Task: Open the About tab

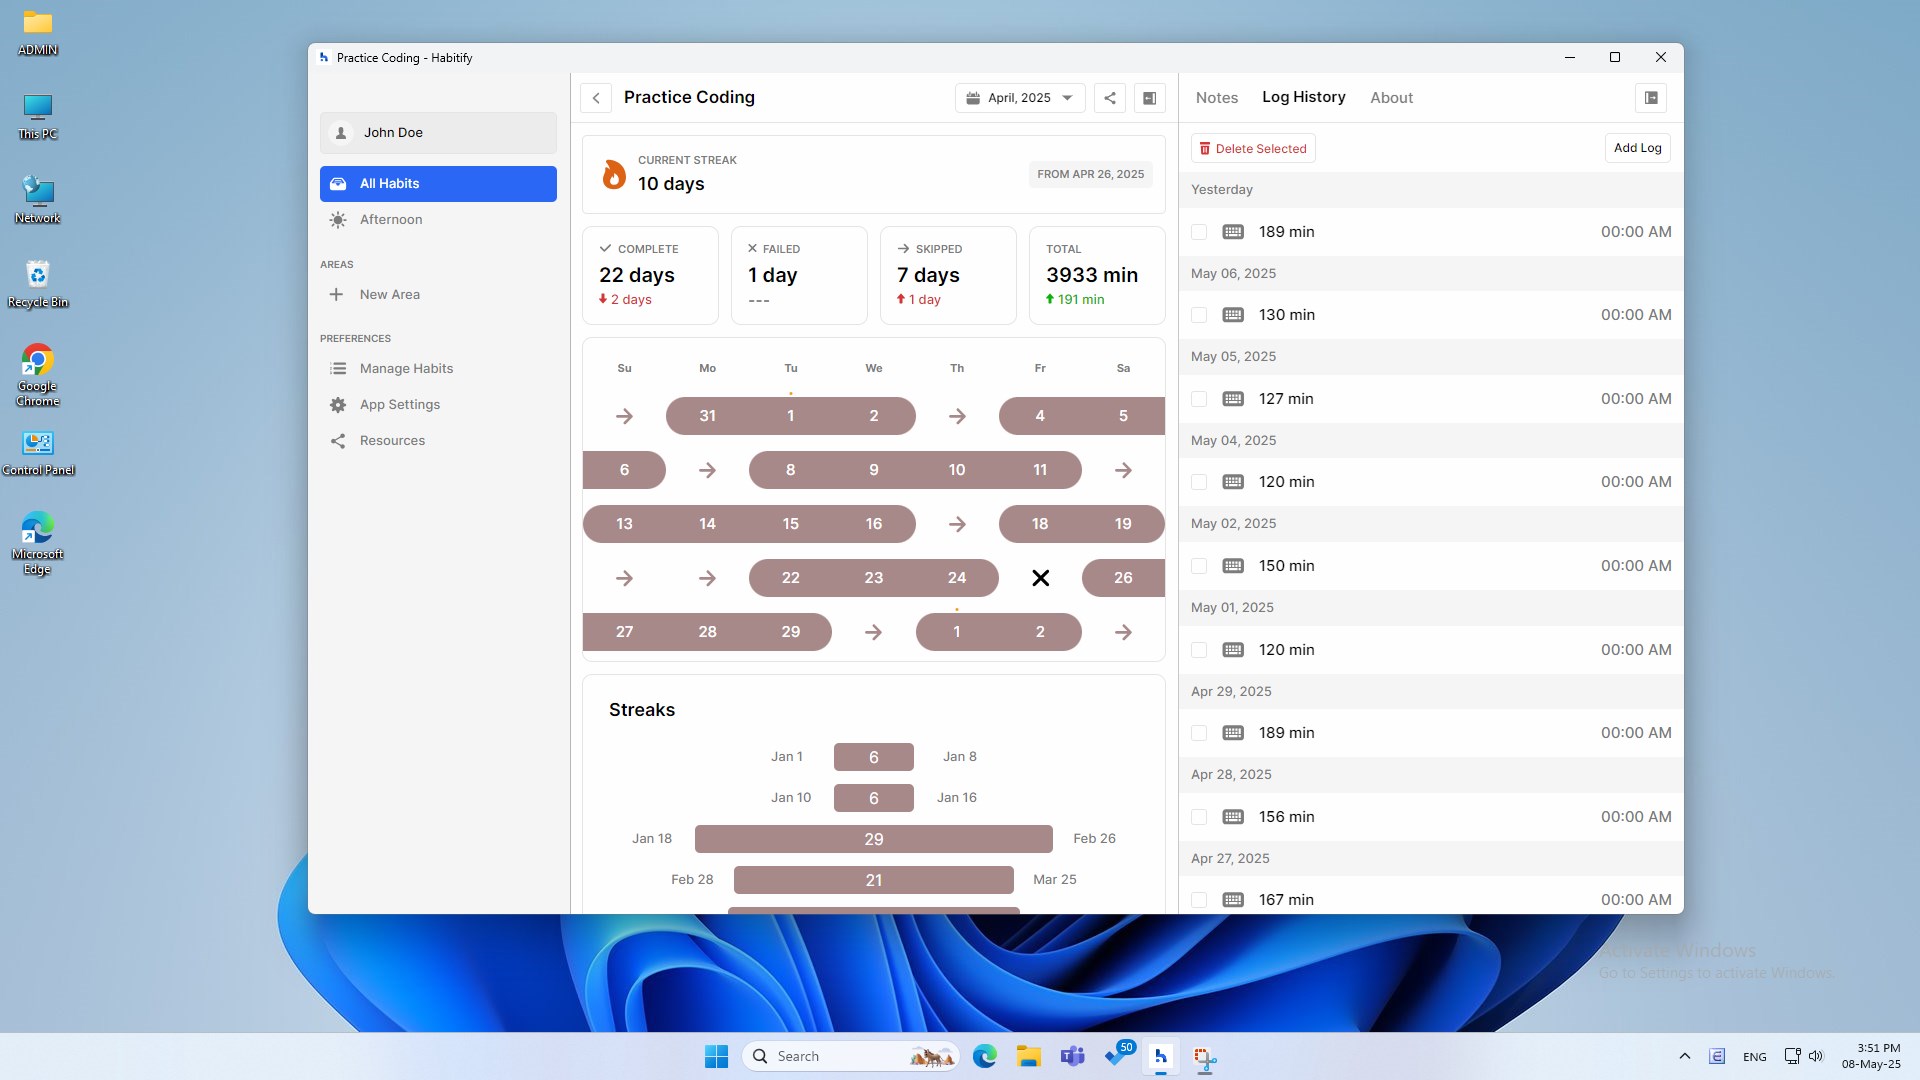Action: click(1391, 98)
